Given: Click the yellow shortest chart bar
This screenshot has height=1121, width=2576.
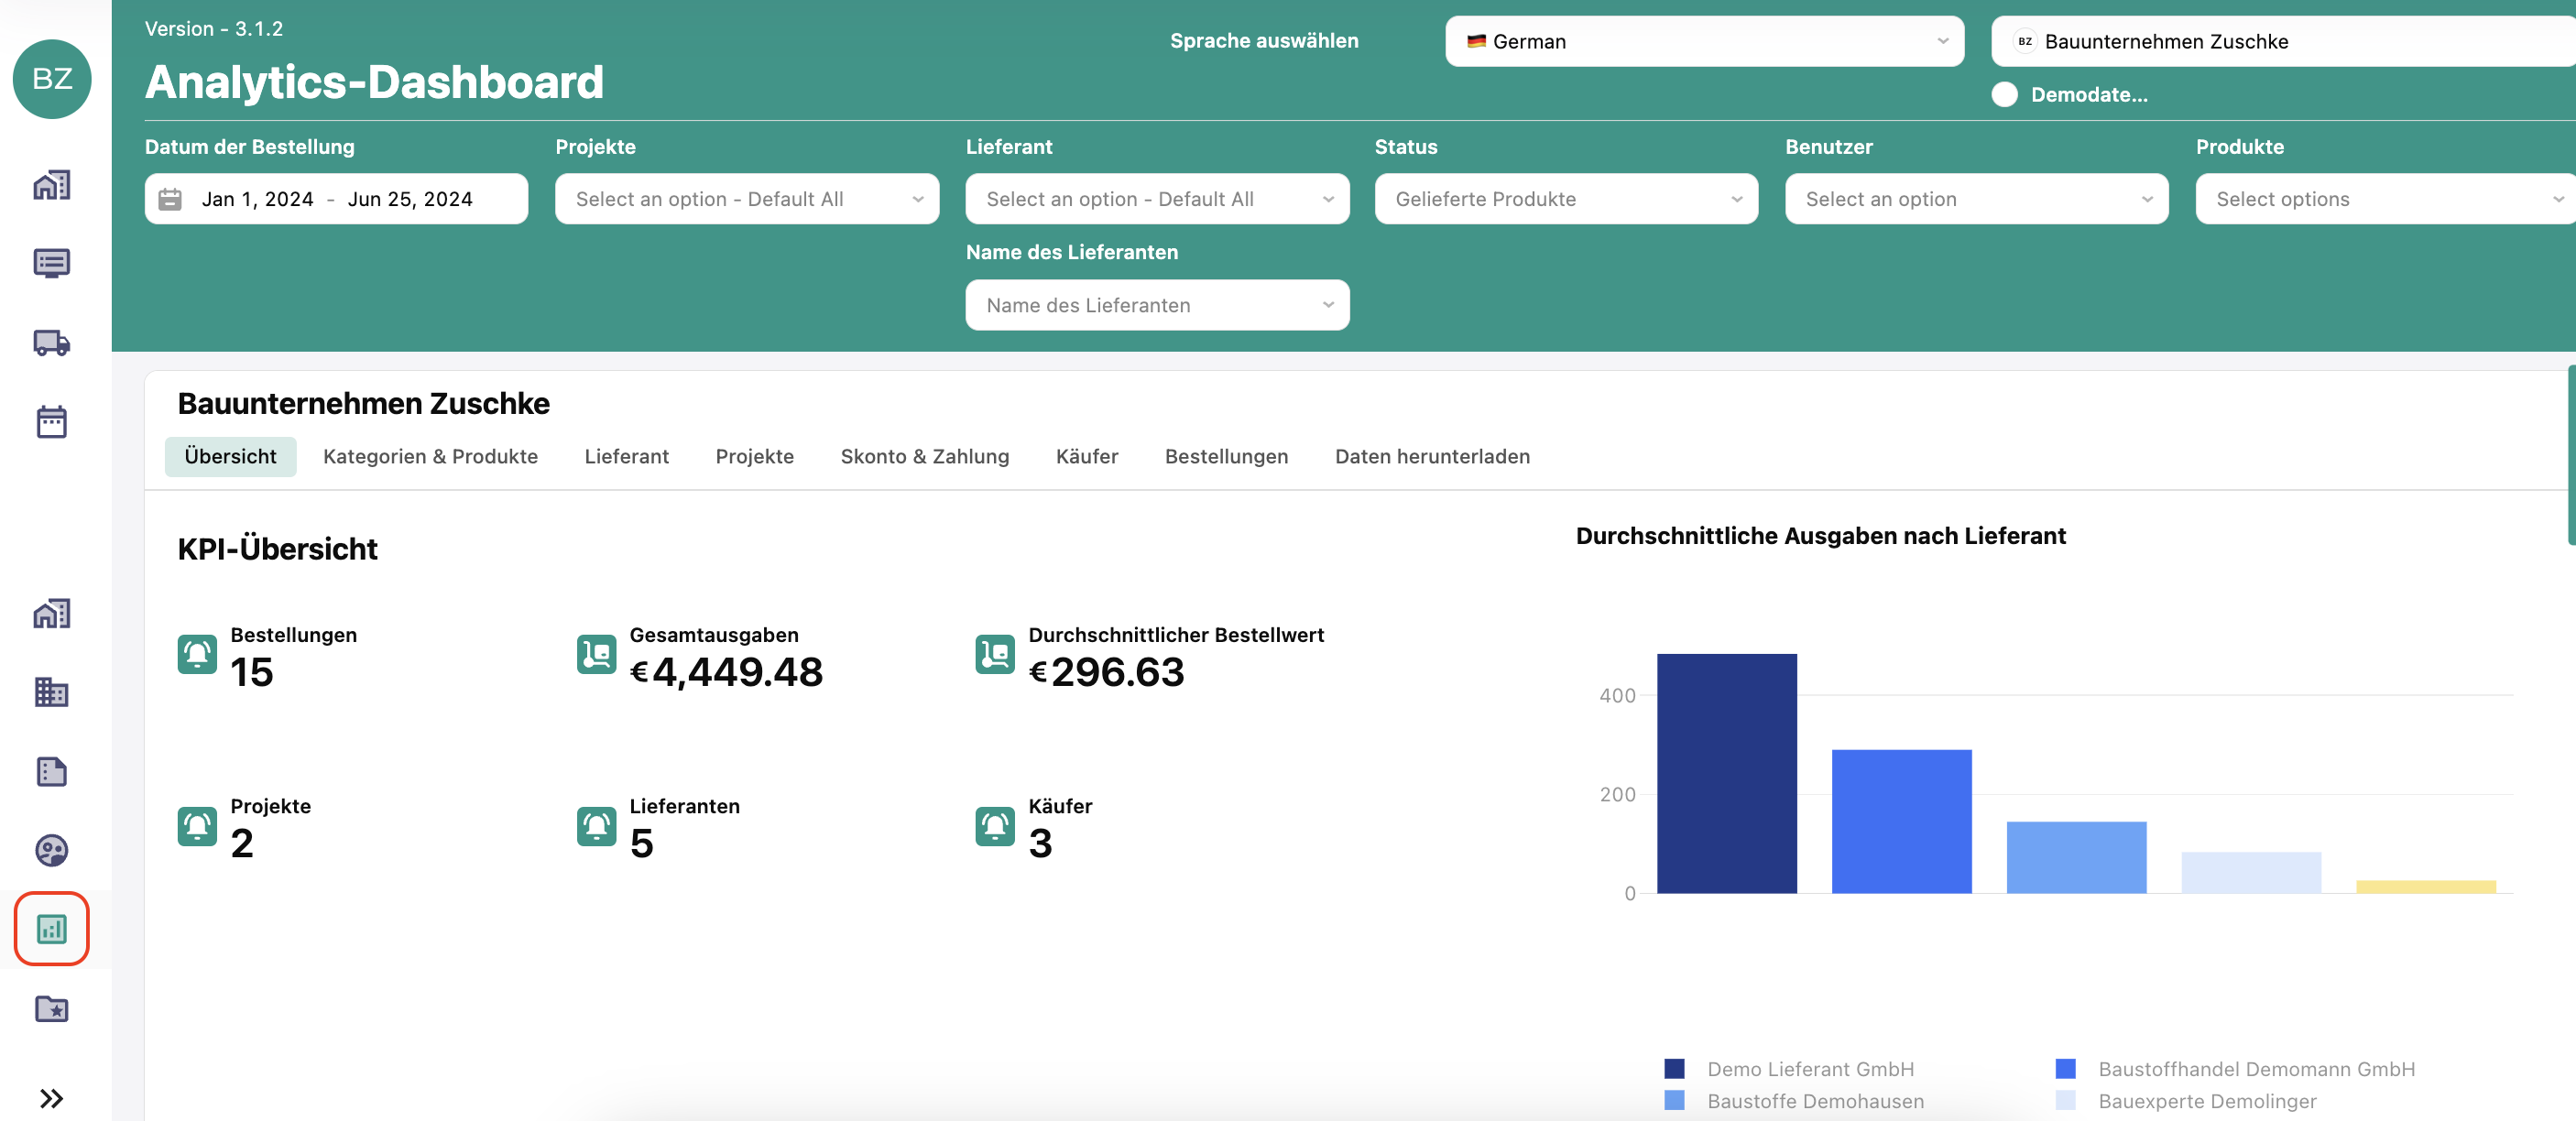Looking at the screenshot, I should point(2426,887).
